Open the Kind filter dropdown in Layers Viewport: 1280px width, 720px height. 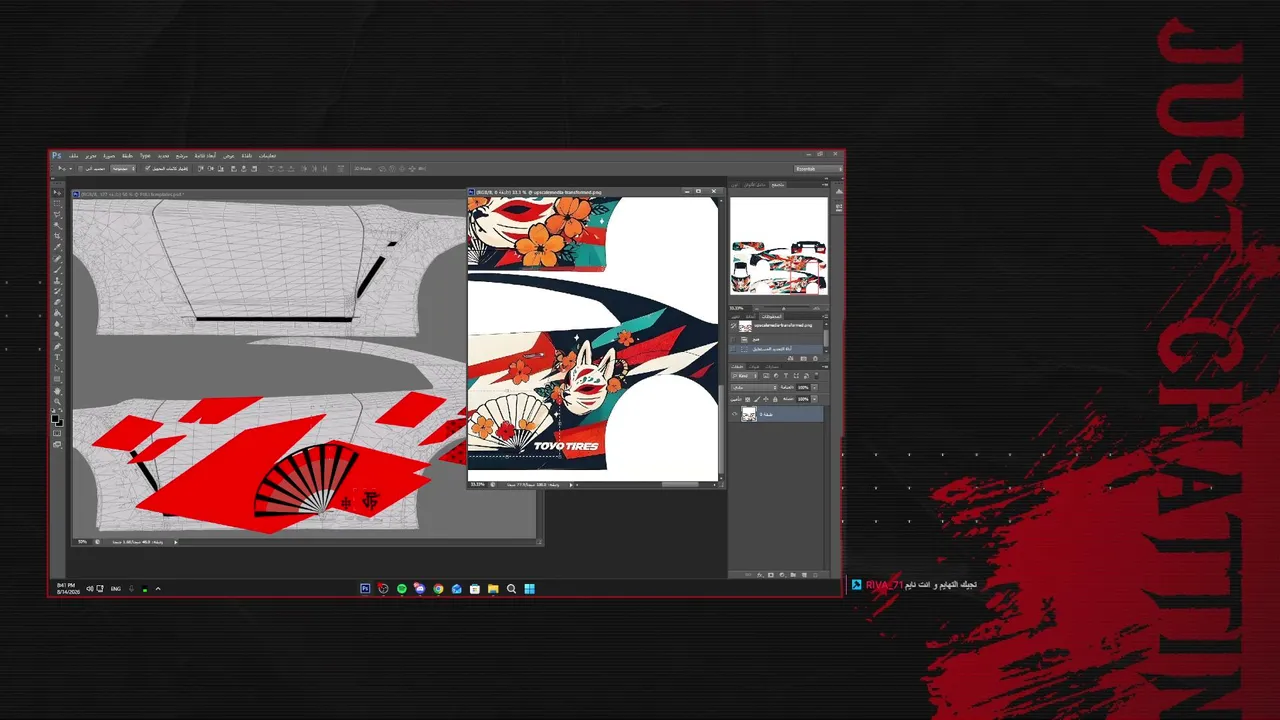pos(743,376)
